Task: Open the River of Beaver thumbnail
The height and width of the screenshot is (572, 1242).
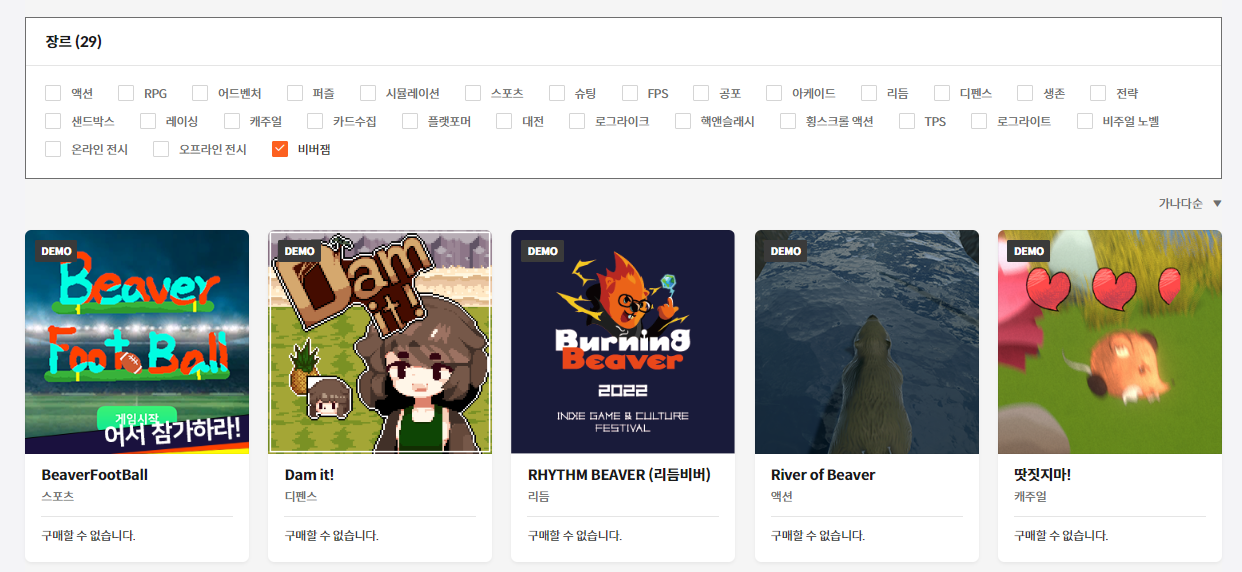Action: (866, 342)
